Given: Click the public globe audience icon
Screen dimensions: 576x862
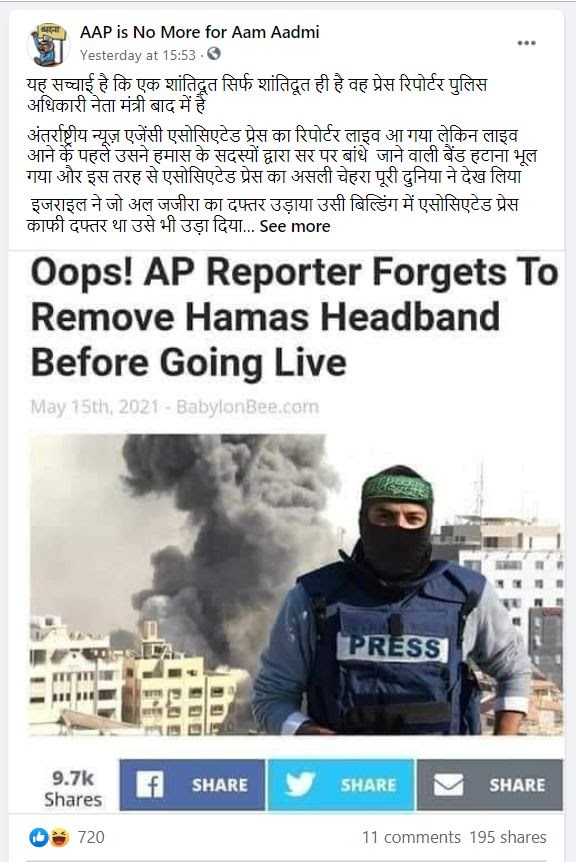Looking at the screenshot, I should pyautogui.click(x=213, y=54).
